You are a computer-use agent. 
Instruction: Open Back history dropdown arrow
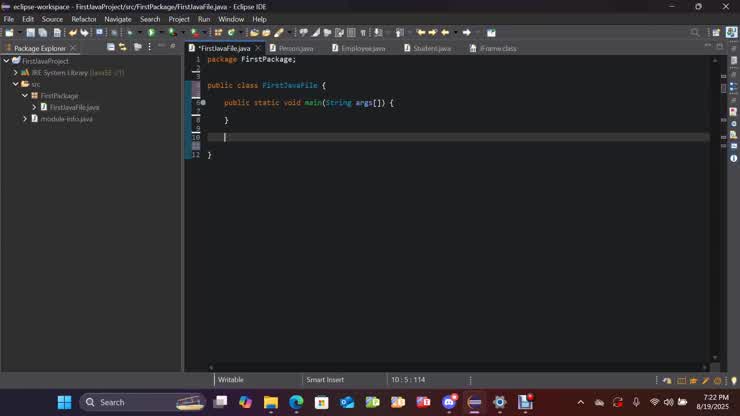point(455,33)
